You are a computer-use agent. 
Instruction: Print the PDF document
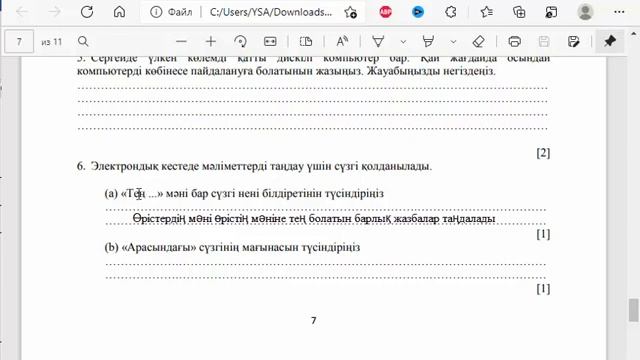(514, 41)
